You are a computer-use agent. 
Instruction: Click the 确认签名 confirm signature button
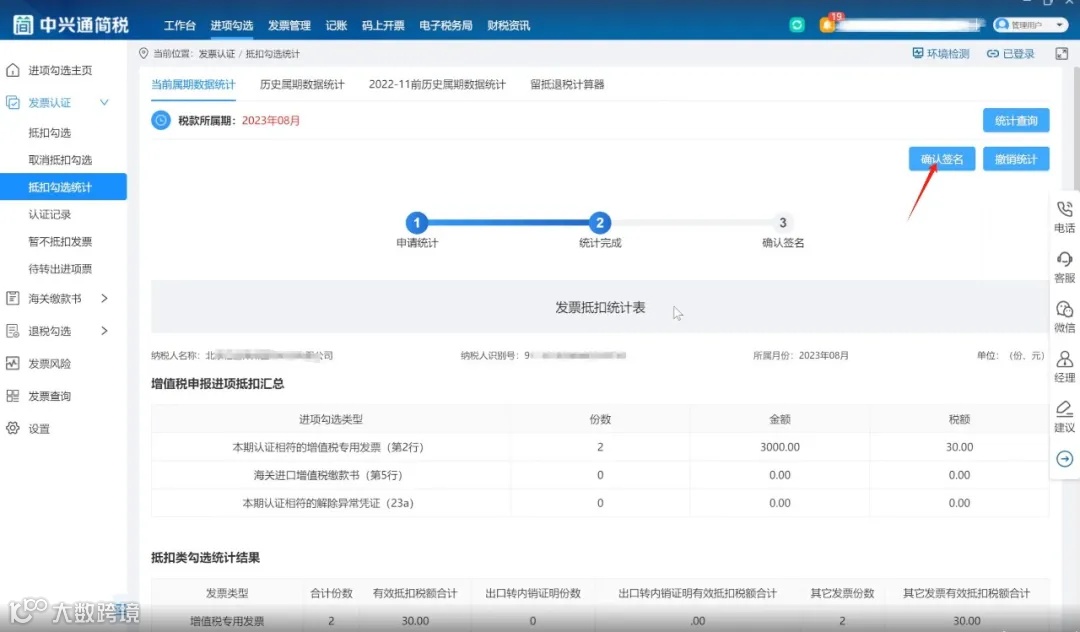coord(941,158)
